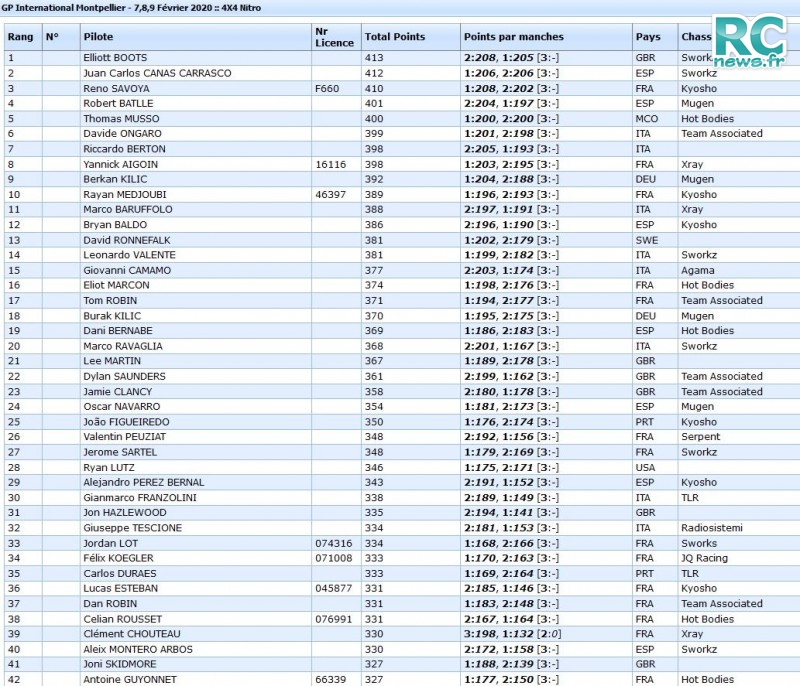Select pilot name Marco BARUFFOLO
The height and width of the screenshot is (686, 800).
coord(128,209)
